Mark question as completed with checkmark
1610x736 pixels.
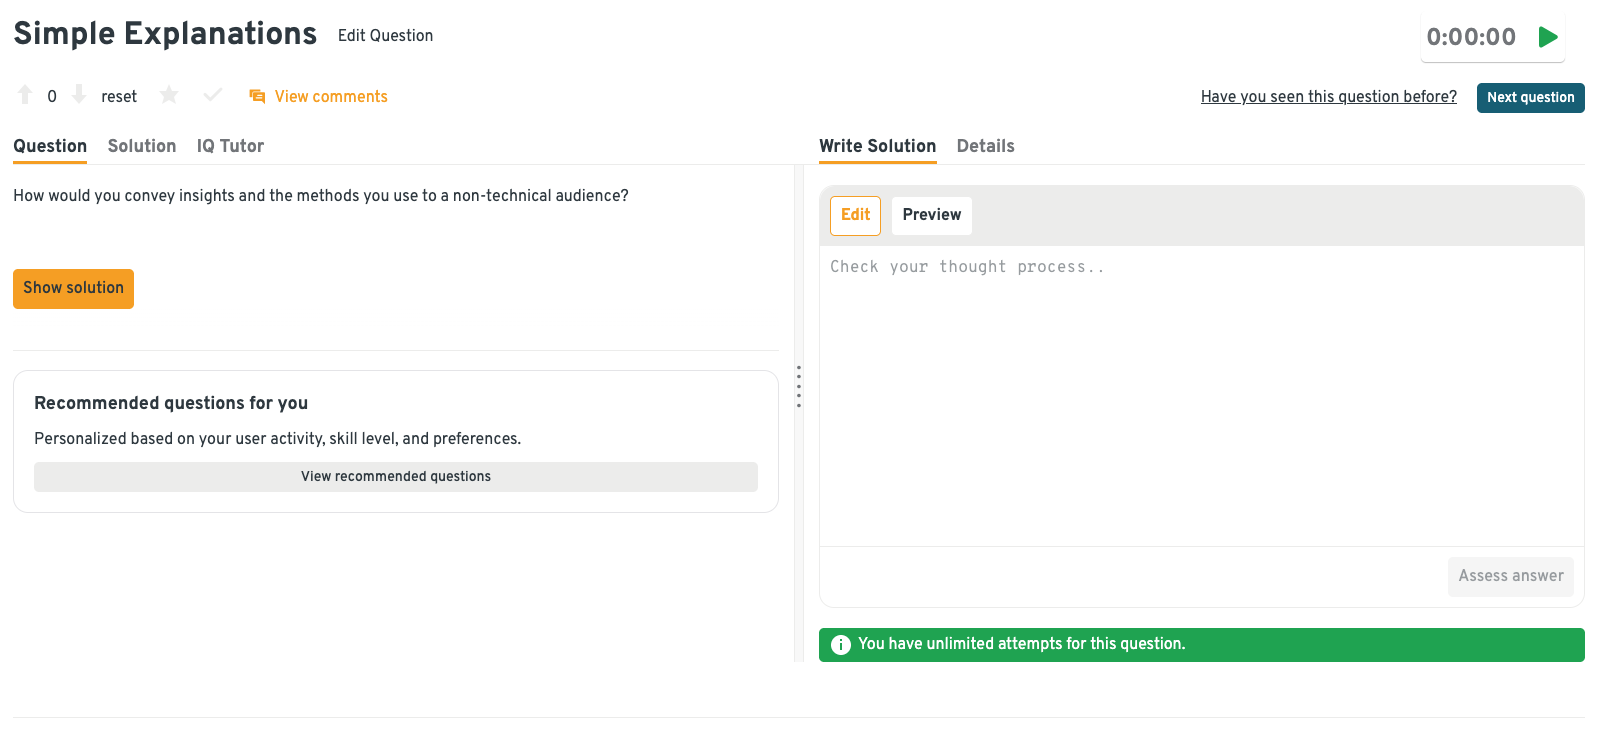click(212, 95)
